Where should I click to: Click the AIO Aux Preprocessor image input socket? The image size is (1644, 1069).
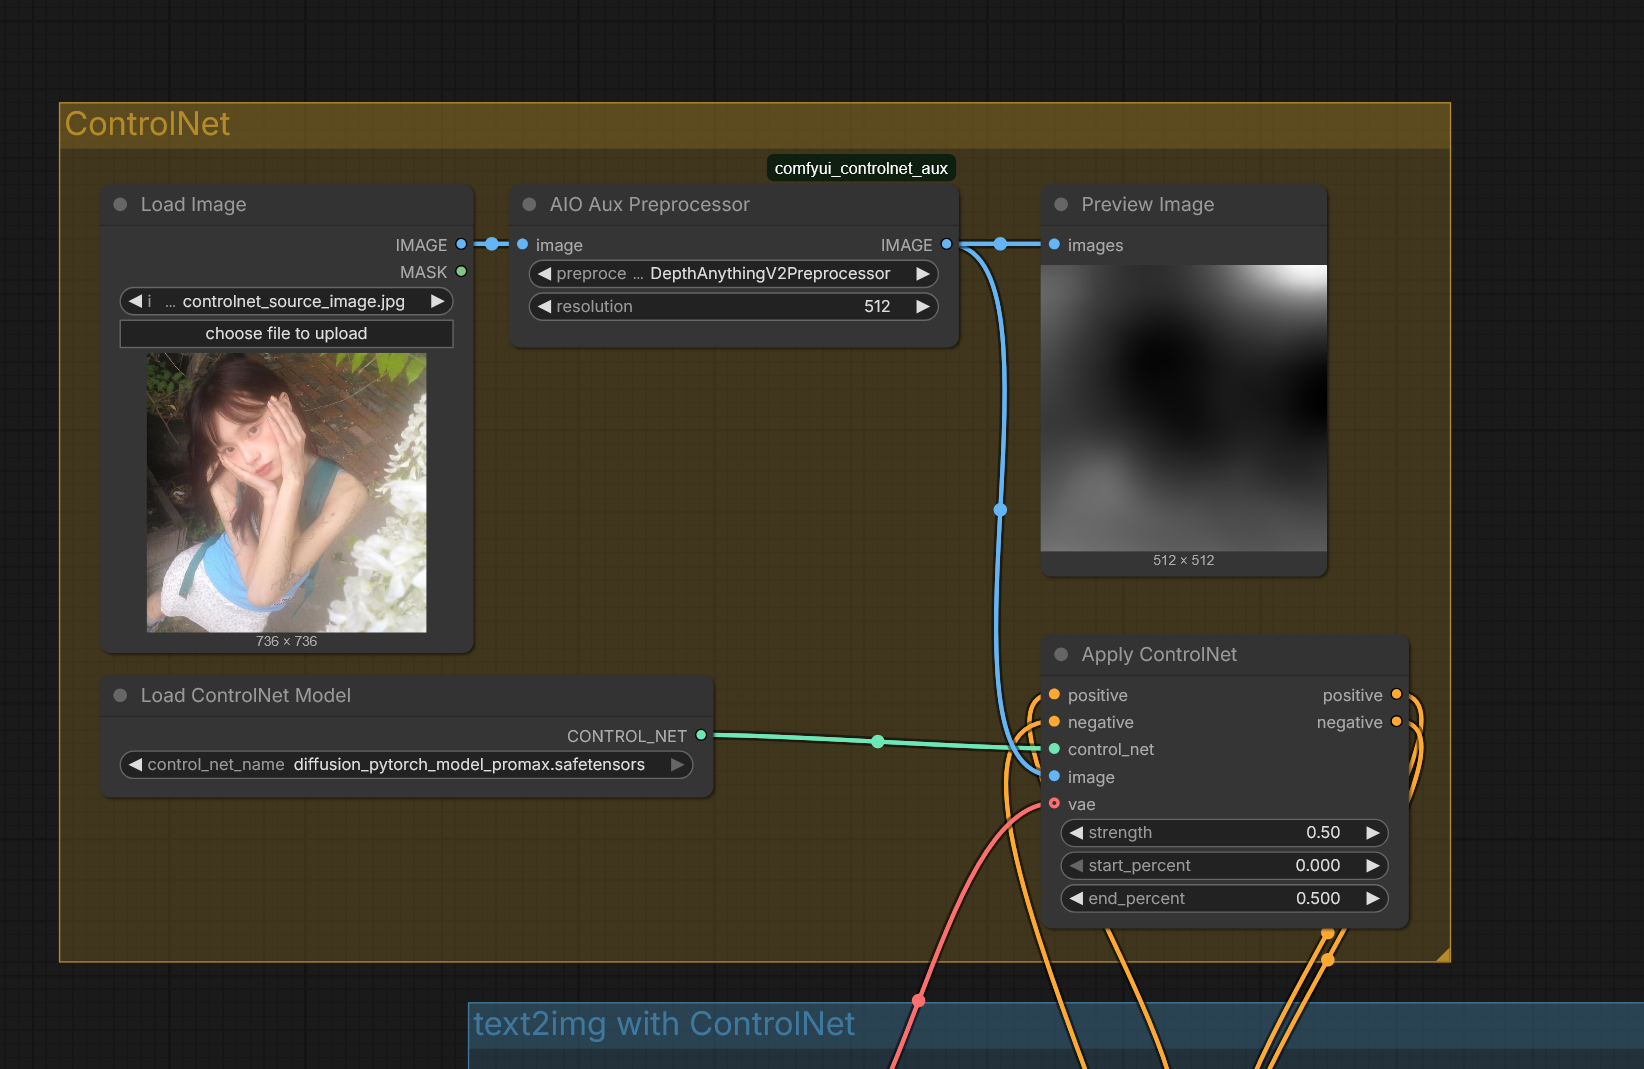[x=522, y=244]
